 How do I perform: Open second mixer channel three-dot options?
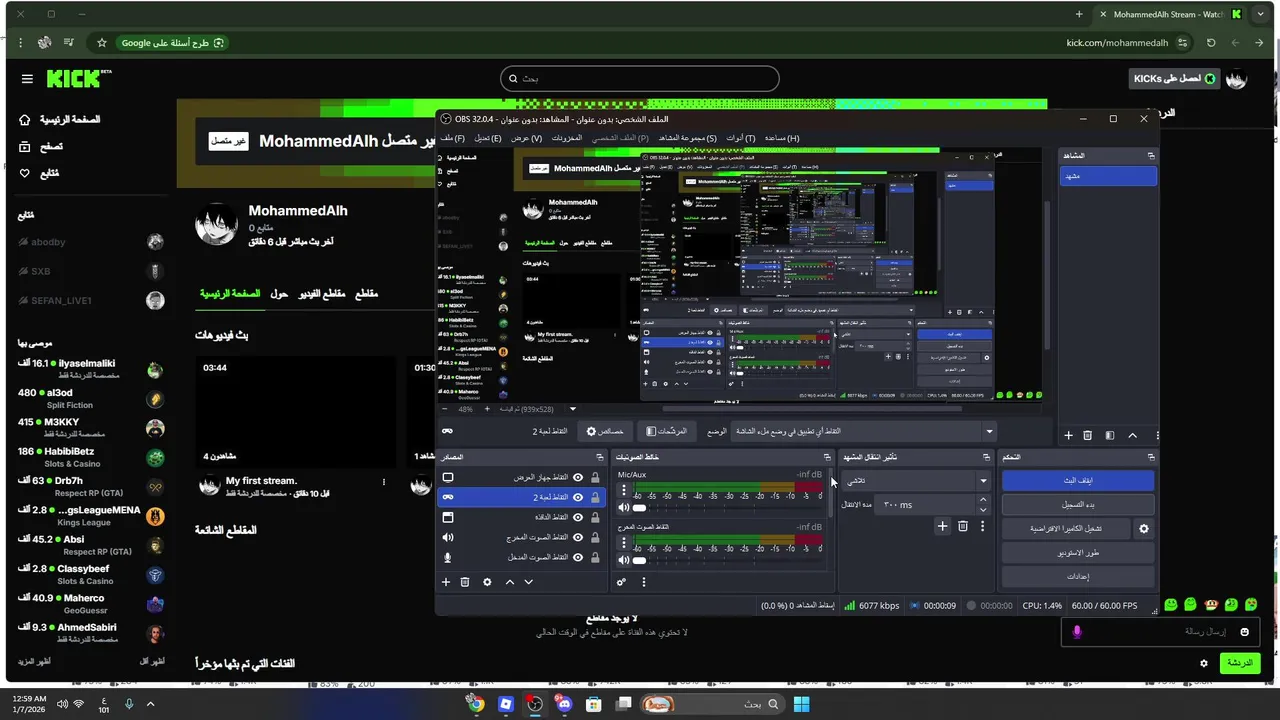tap(624, 543)
